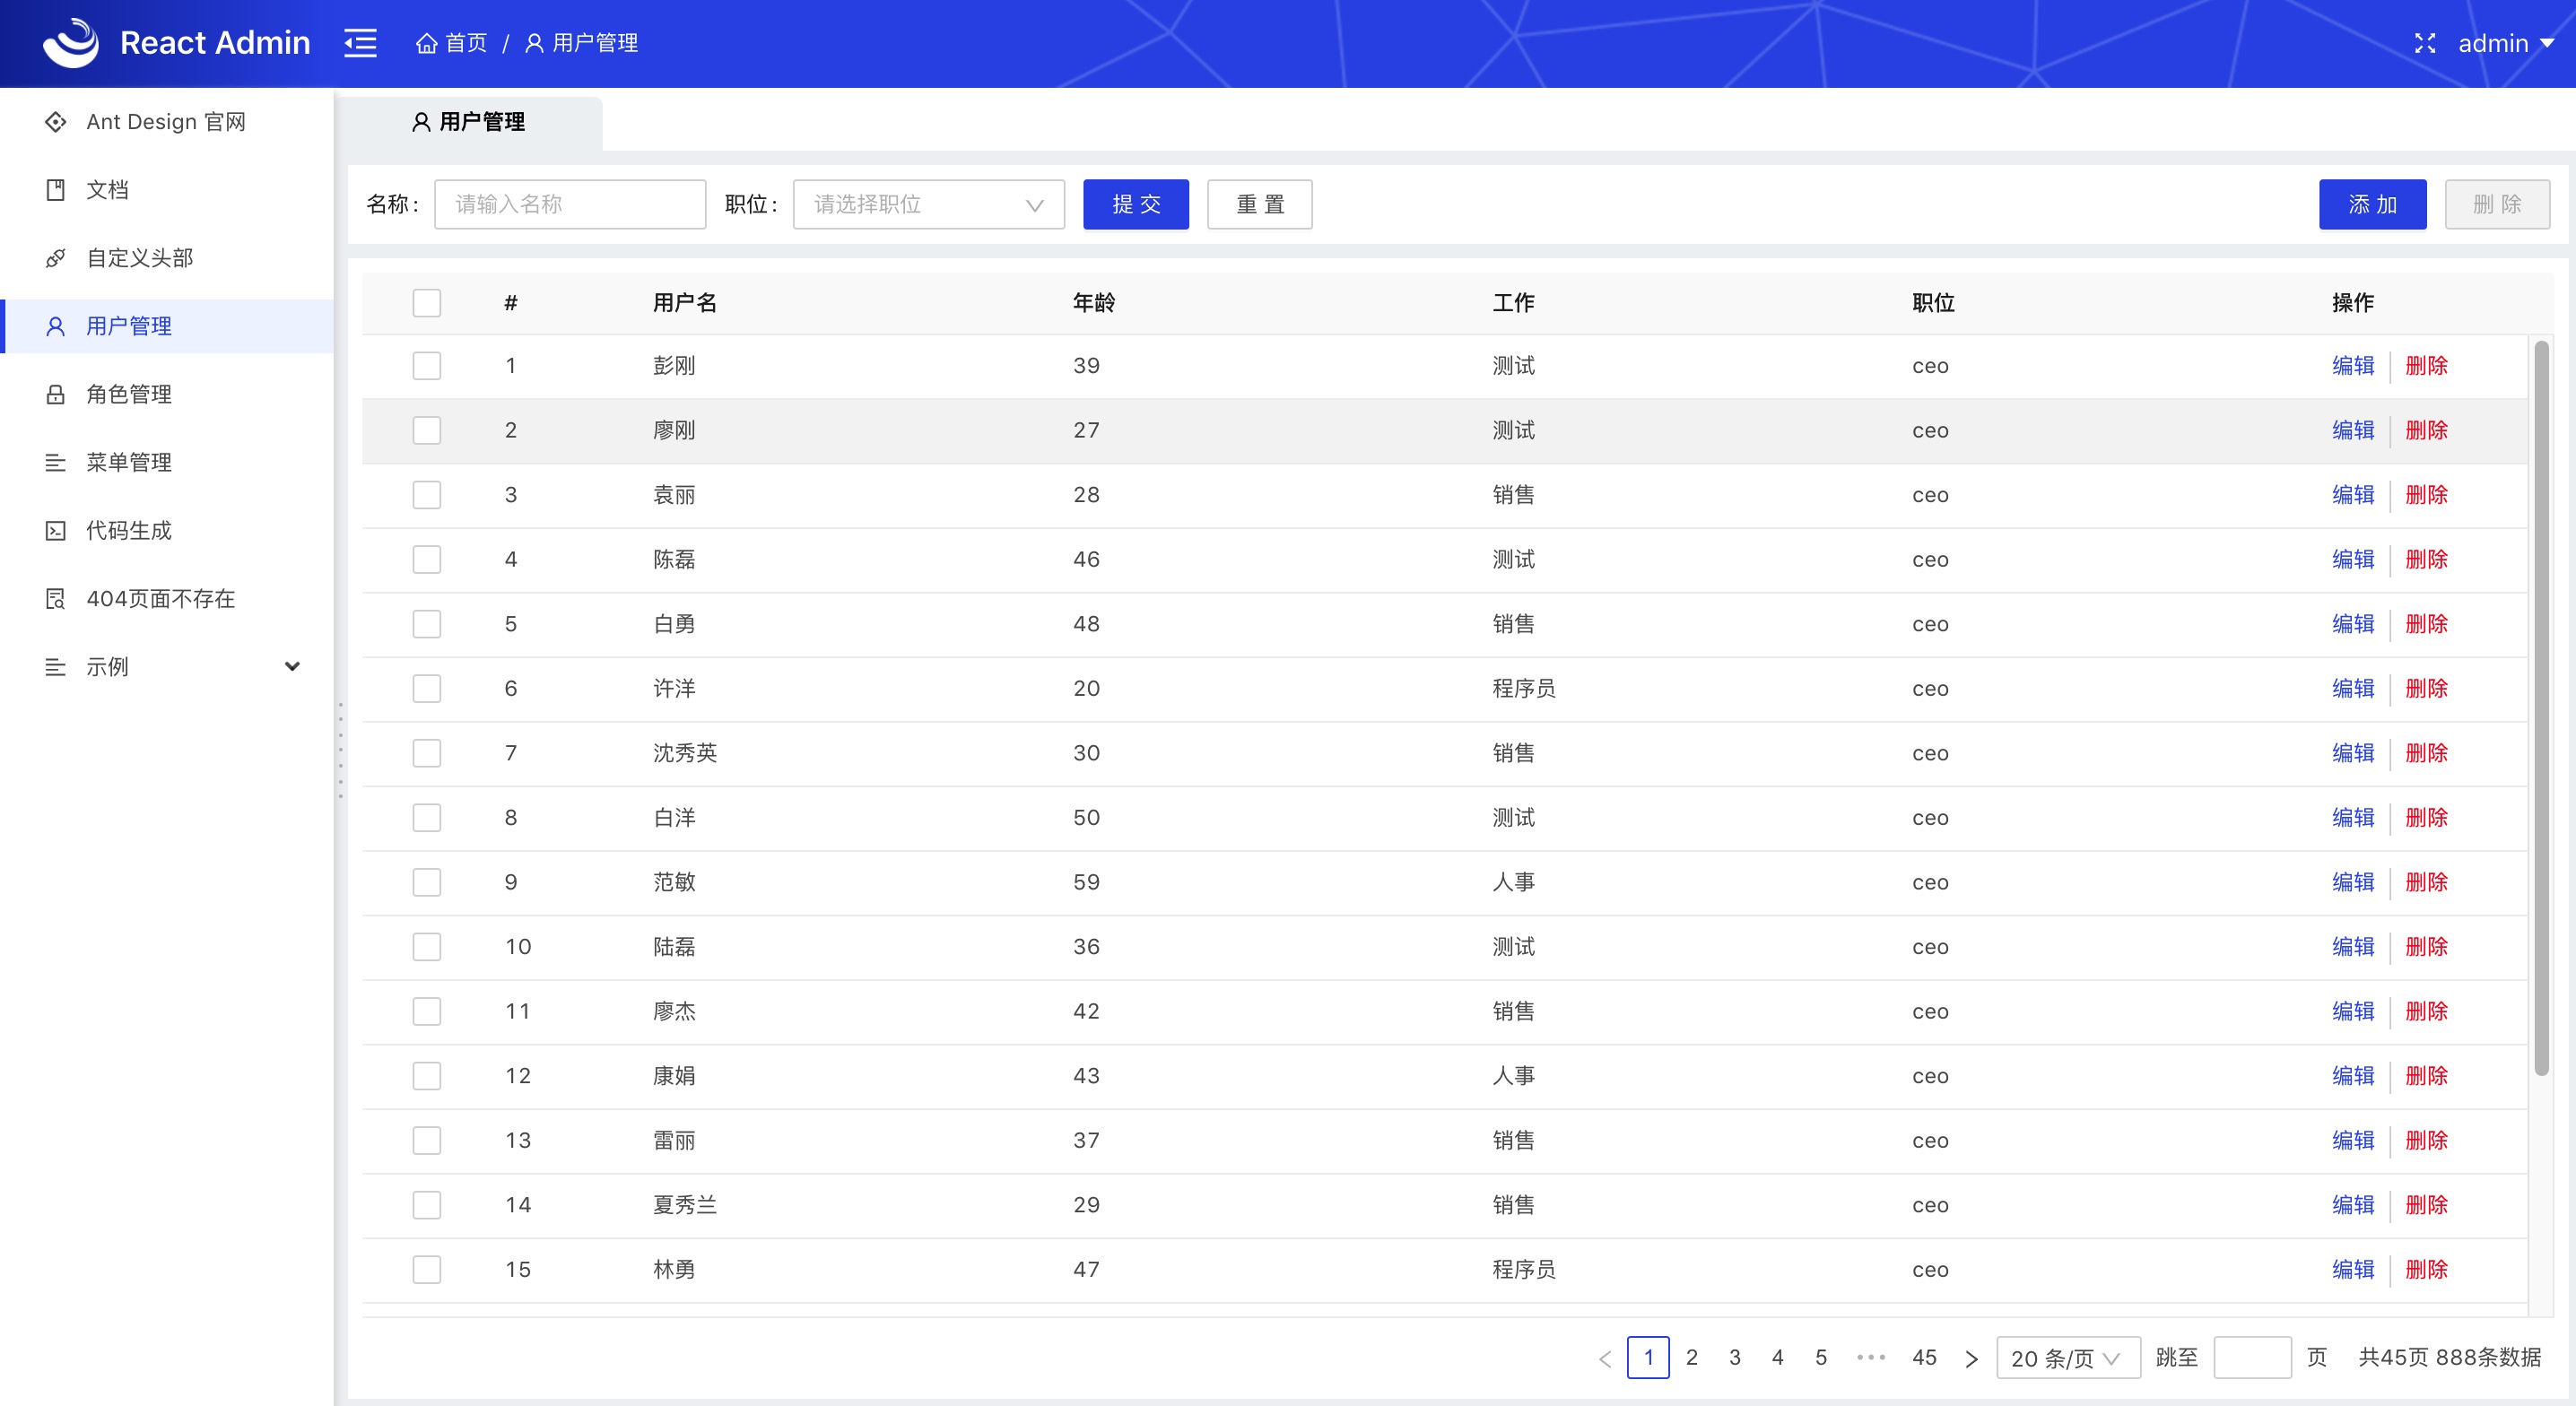The width and height of the screenshot is (2576, 1406).
Task: Click the 角色管理 lock icon
Action: (56, 394)
